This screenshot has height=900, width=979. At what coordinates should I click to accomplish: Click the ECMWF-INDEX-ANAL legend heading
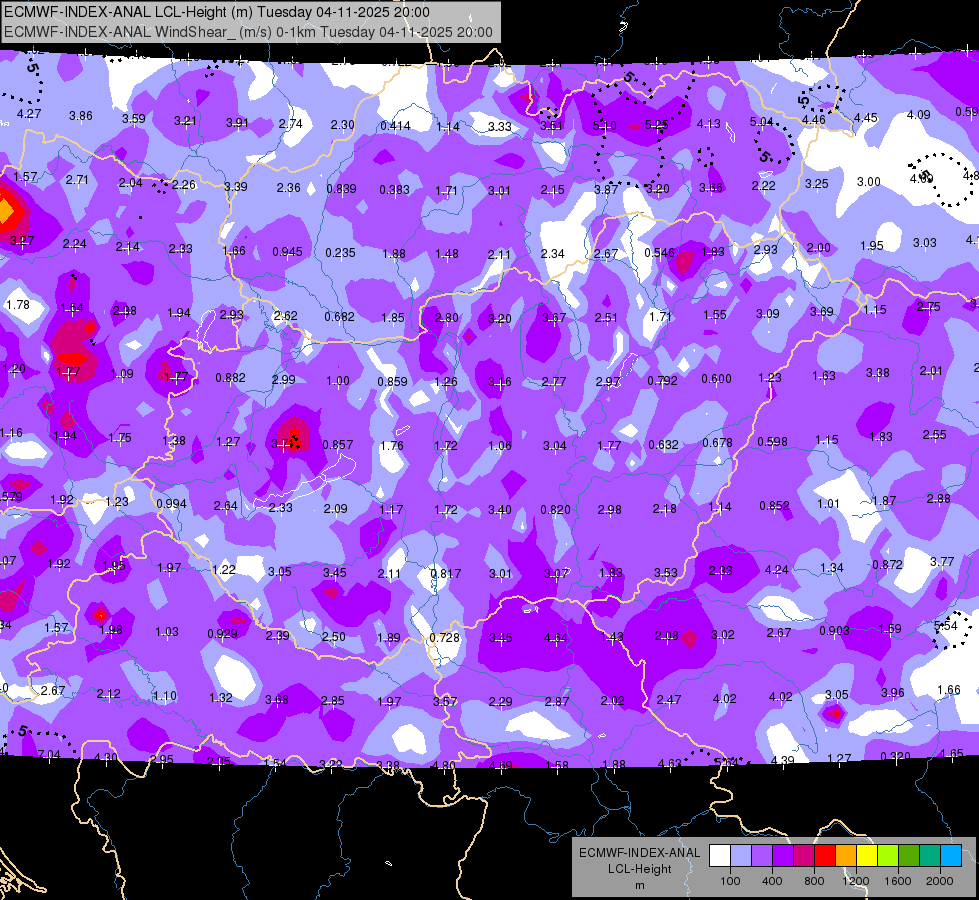click(x=639, y=853)
